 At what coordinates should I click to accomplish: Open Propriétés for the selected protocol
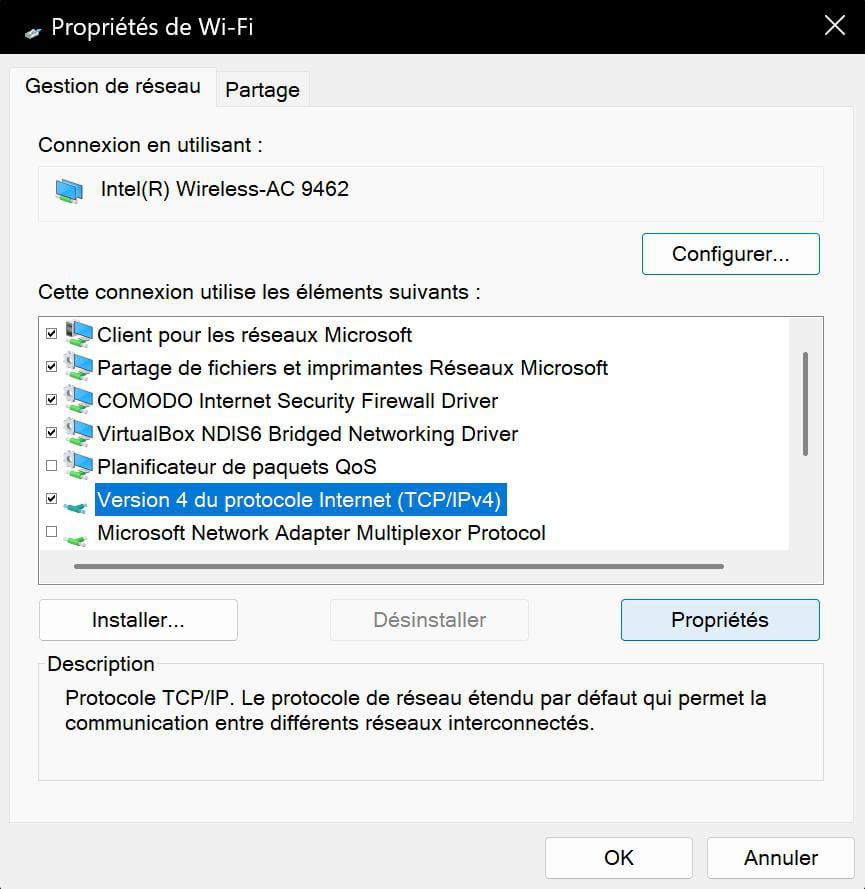[x=720, y=620]
